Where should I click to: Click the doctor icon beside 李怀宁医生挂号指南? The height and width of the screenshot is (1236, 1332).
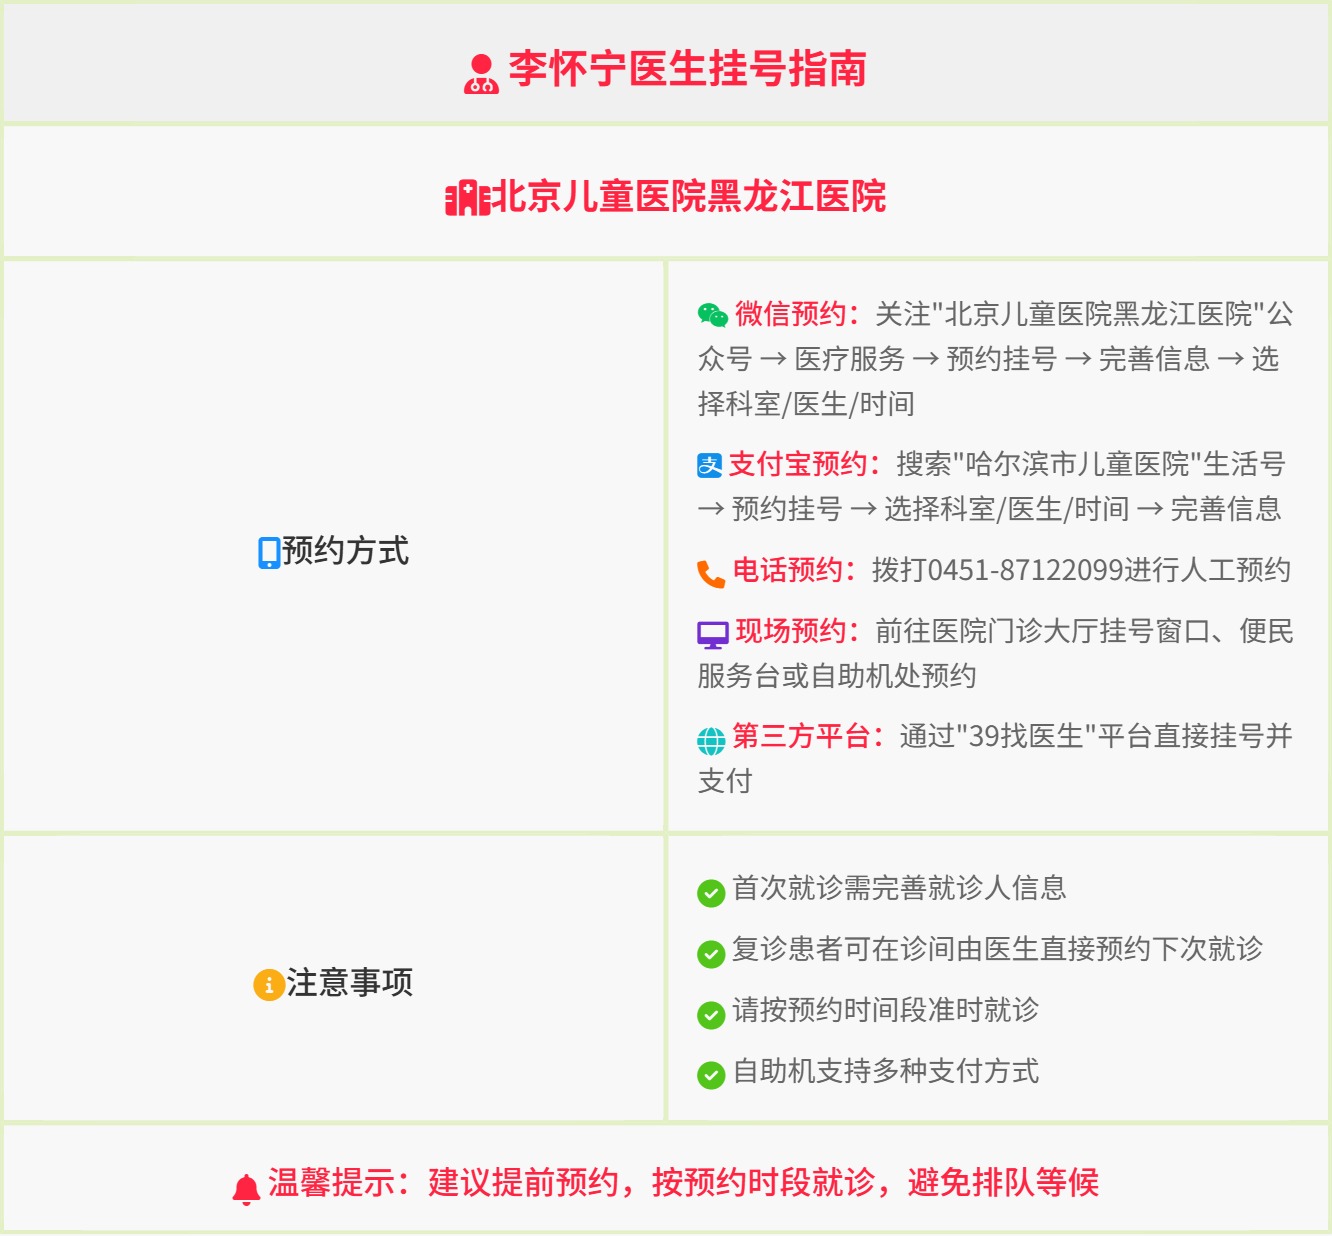tap(481, 73)
